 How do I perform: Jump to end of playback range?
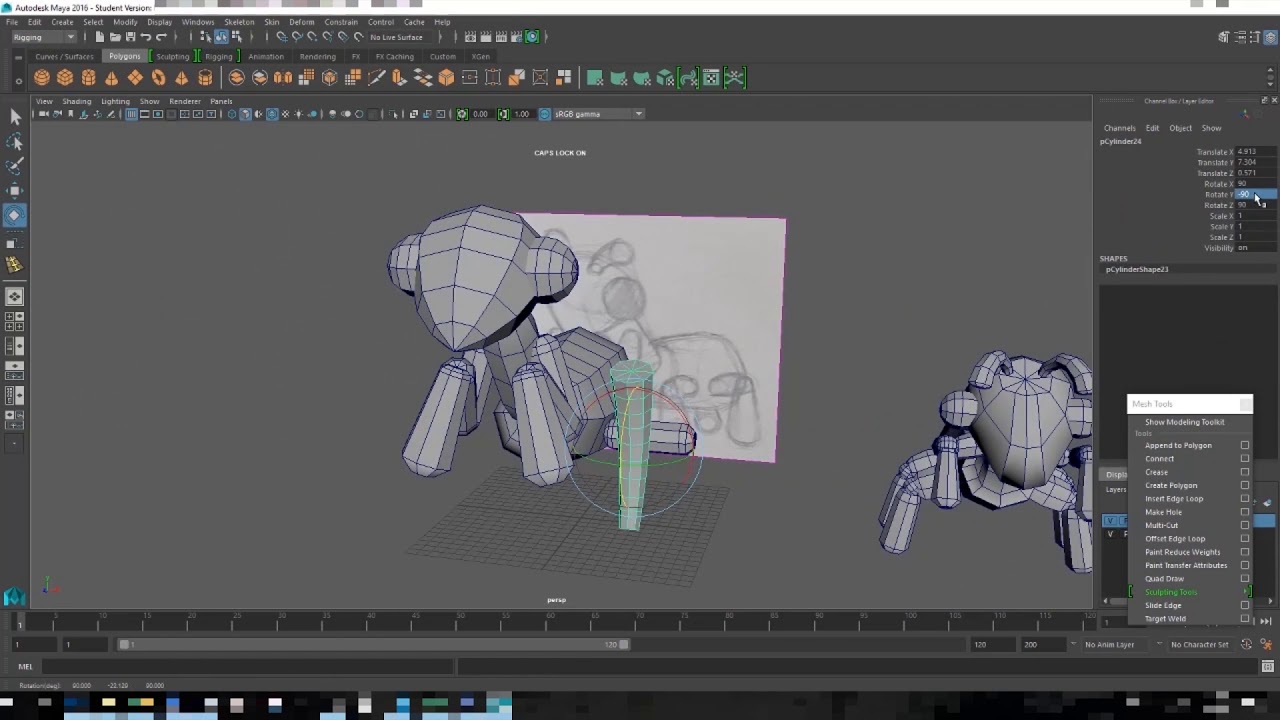pyautogui.click(x=1266, y=621)
